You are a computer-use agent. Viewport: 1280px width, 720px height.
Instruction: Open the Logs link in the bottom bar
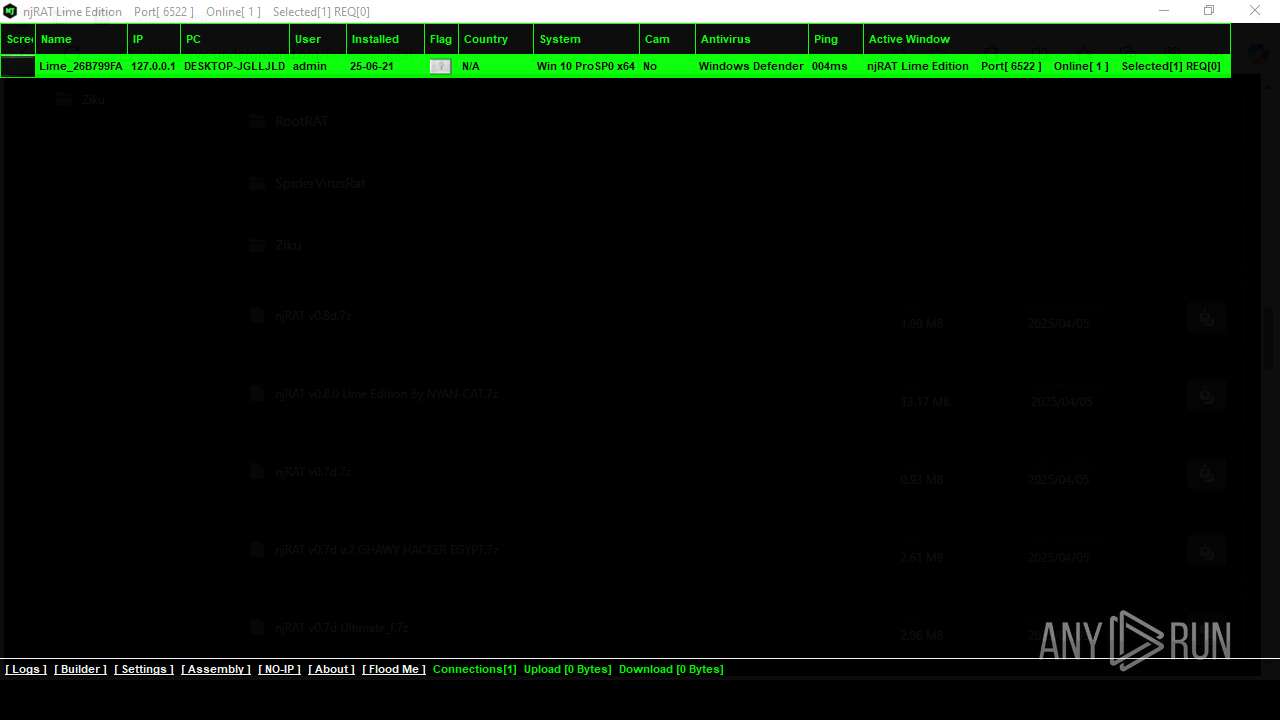click(x=26, y=669)
